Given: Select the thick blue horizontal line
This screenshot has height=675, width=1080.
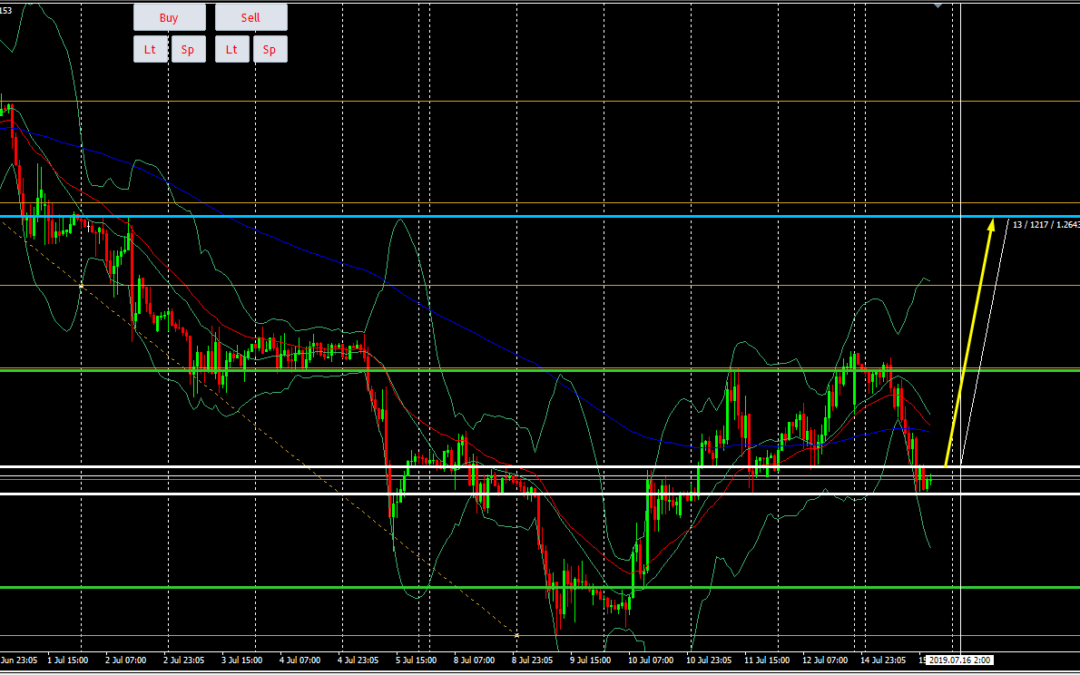Looking at the screenshot, I should pyautogui.click(x=500, y=216).
